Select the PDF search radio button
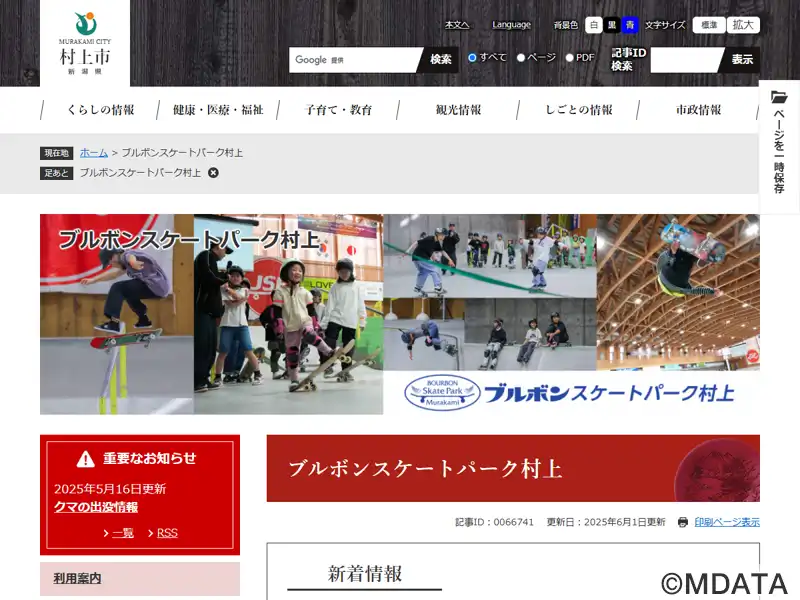This screenshot has height=600, width=800. pyautogui.click(x=569, y=58)
